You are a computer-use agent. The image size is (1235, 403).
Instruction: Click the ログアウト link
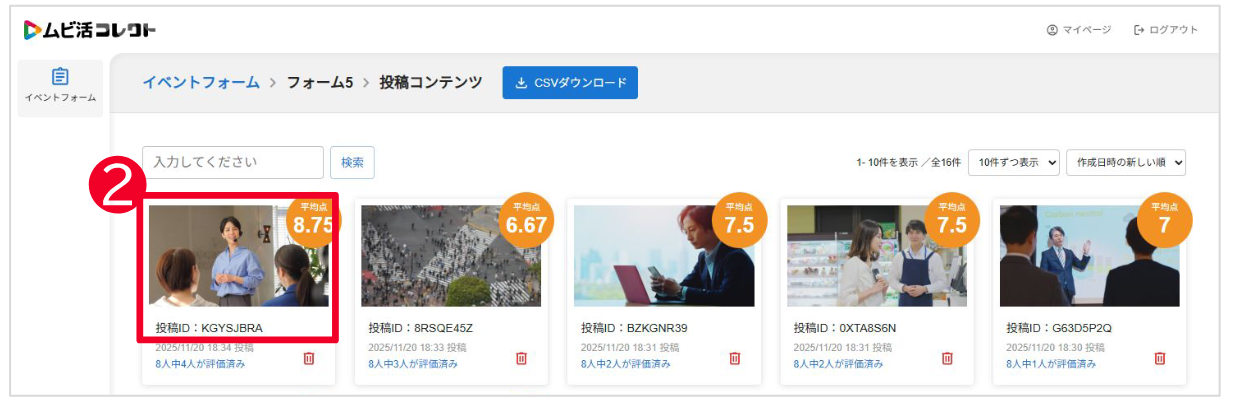(x=1166, y=30)
